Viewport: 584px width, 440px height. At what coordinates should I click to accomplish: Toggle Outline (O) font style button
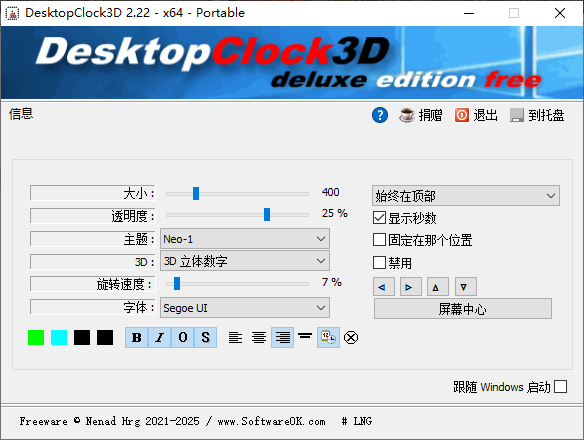pos(182,337)
